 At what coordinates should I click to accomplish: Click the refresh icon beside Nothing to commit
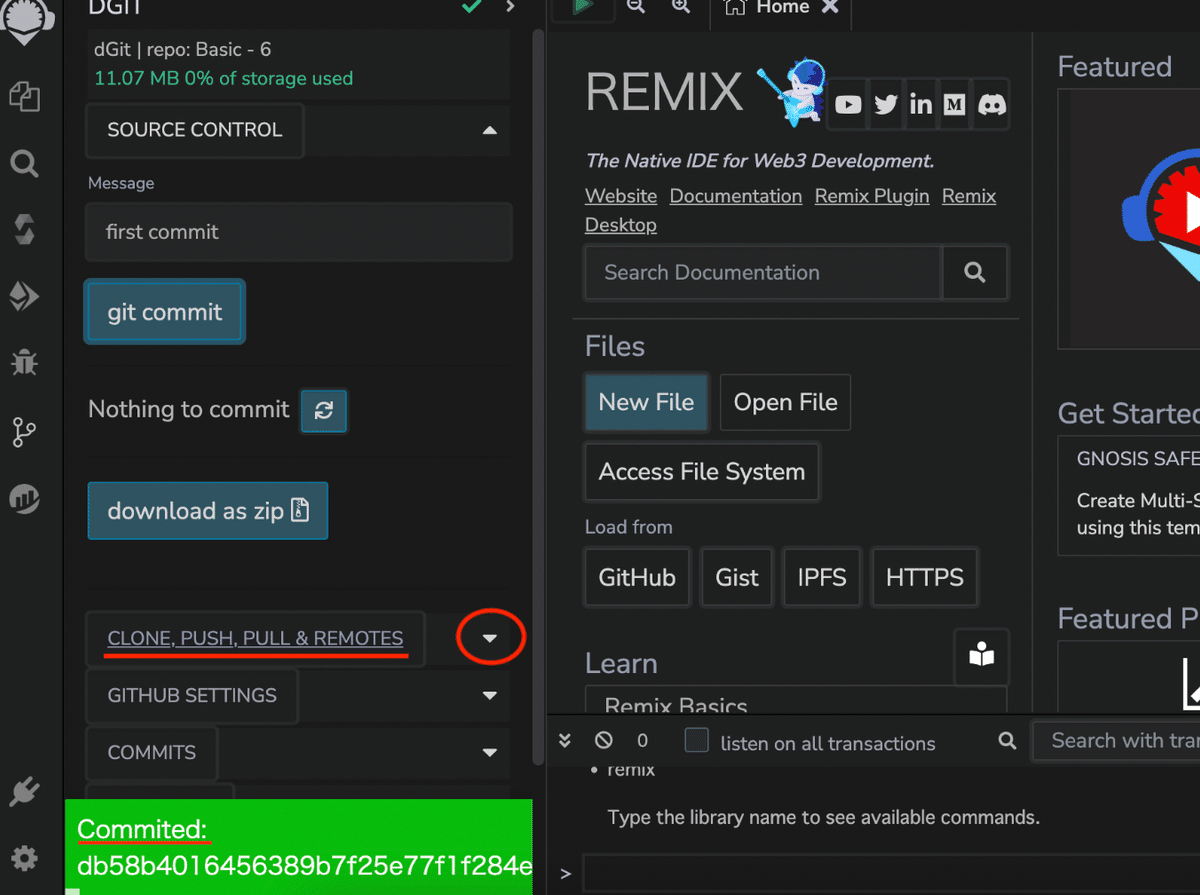tap(324, 410)
